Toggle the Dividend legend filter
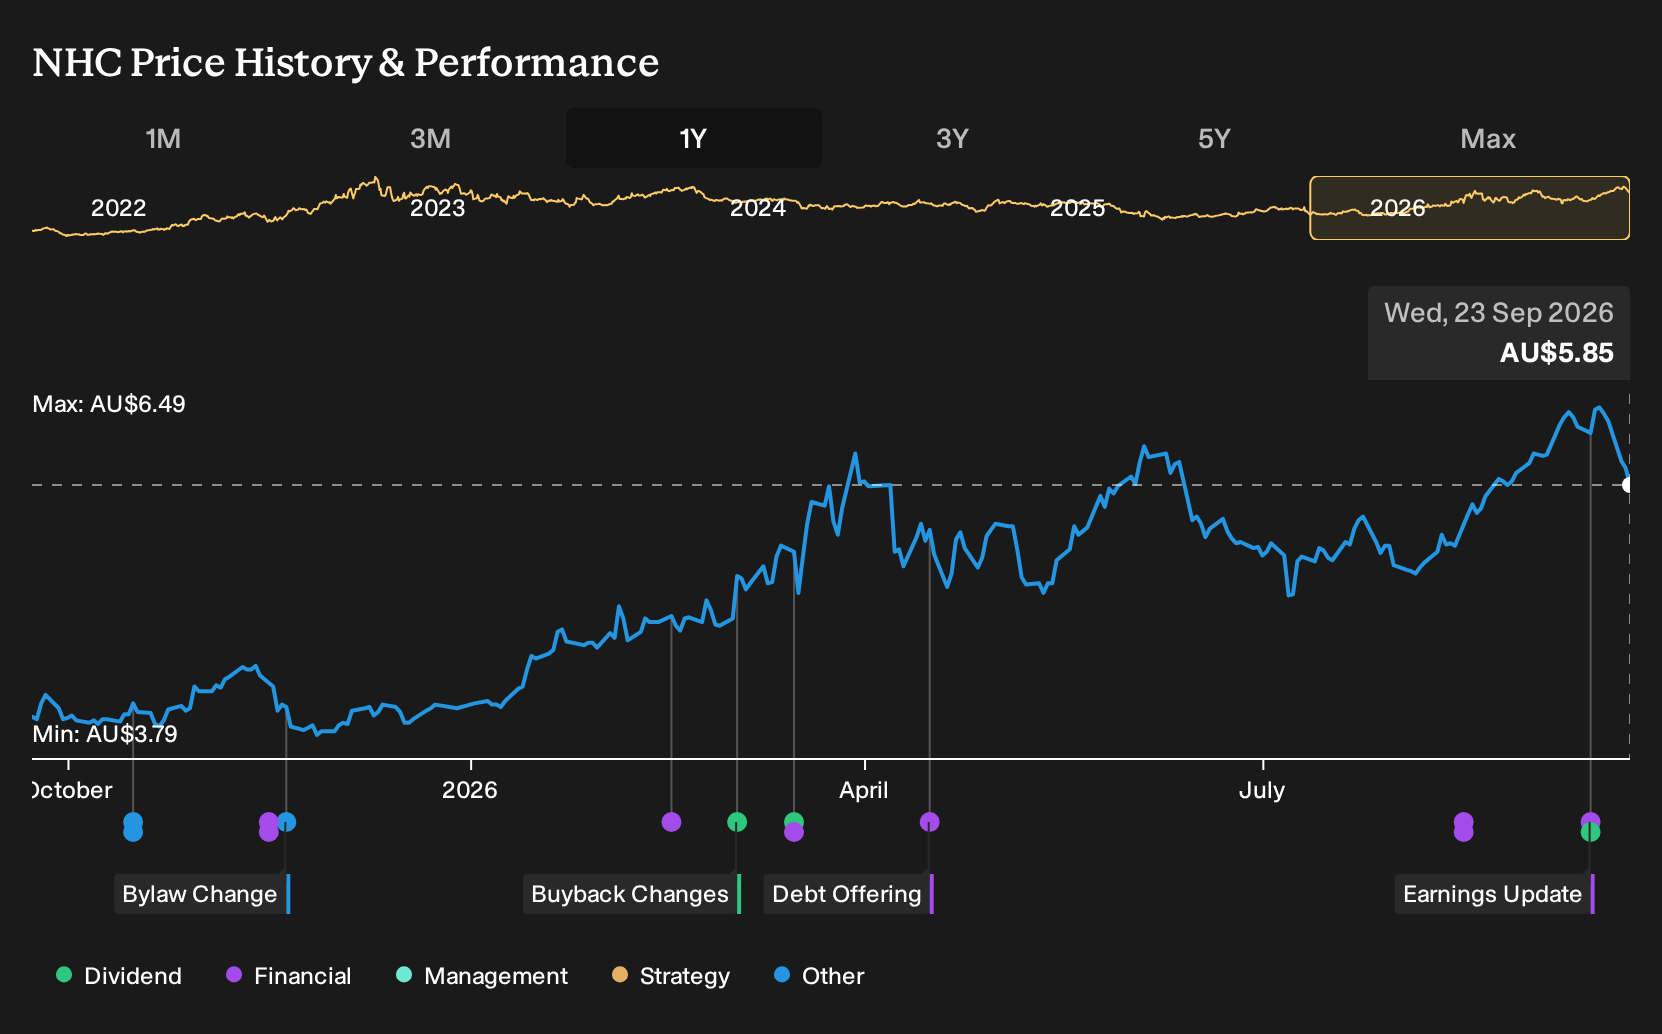 [118, 976]
